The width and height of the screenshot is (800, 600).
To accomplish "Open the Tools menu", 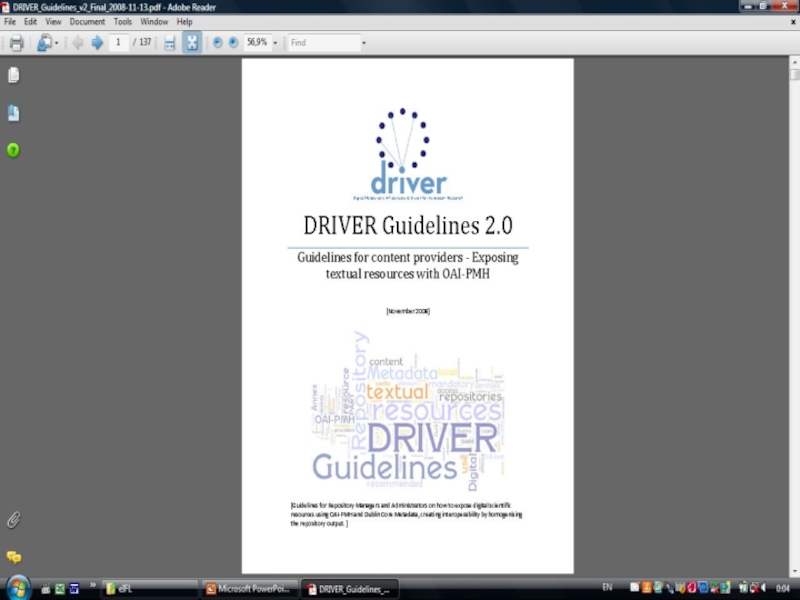I will coord(123,21).
